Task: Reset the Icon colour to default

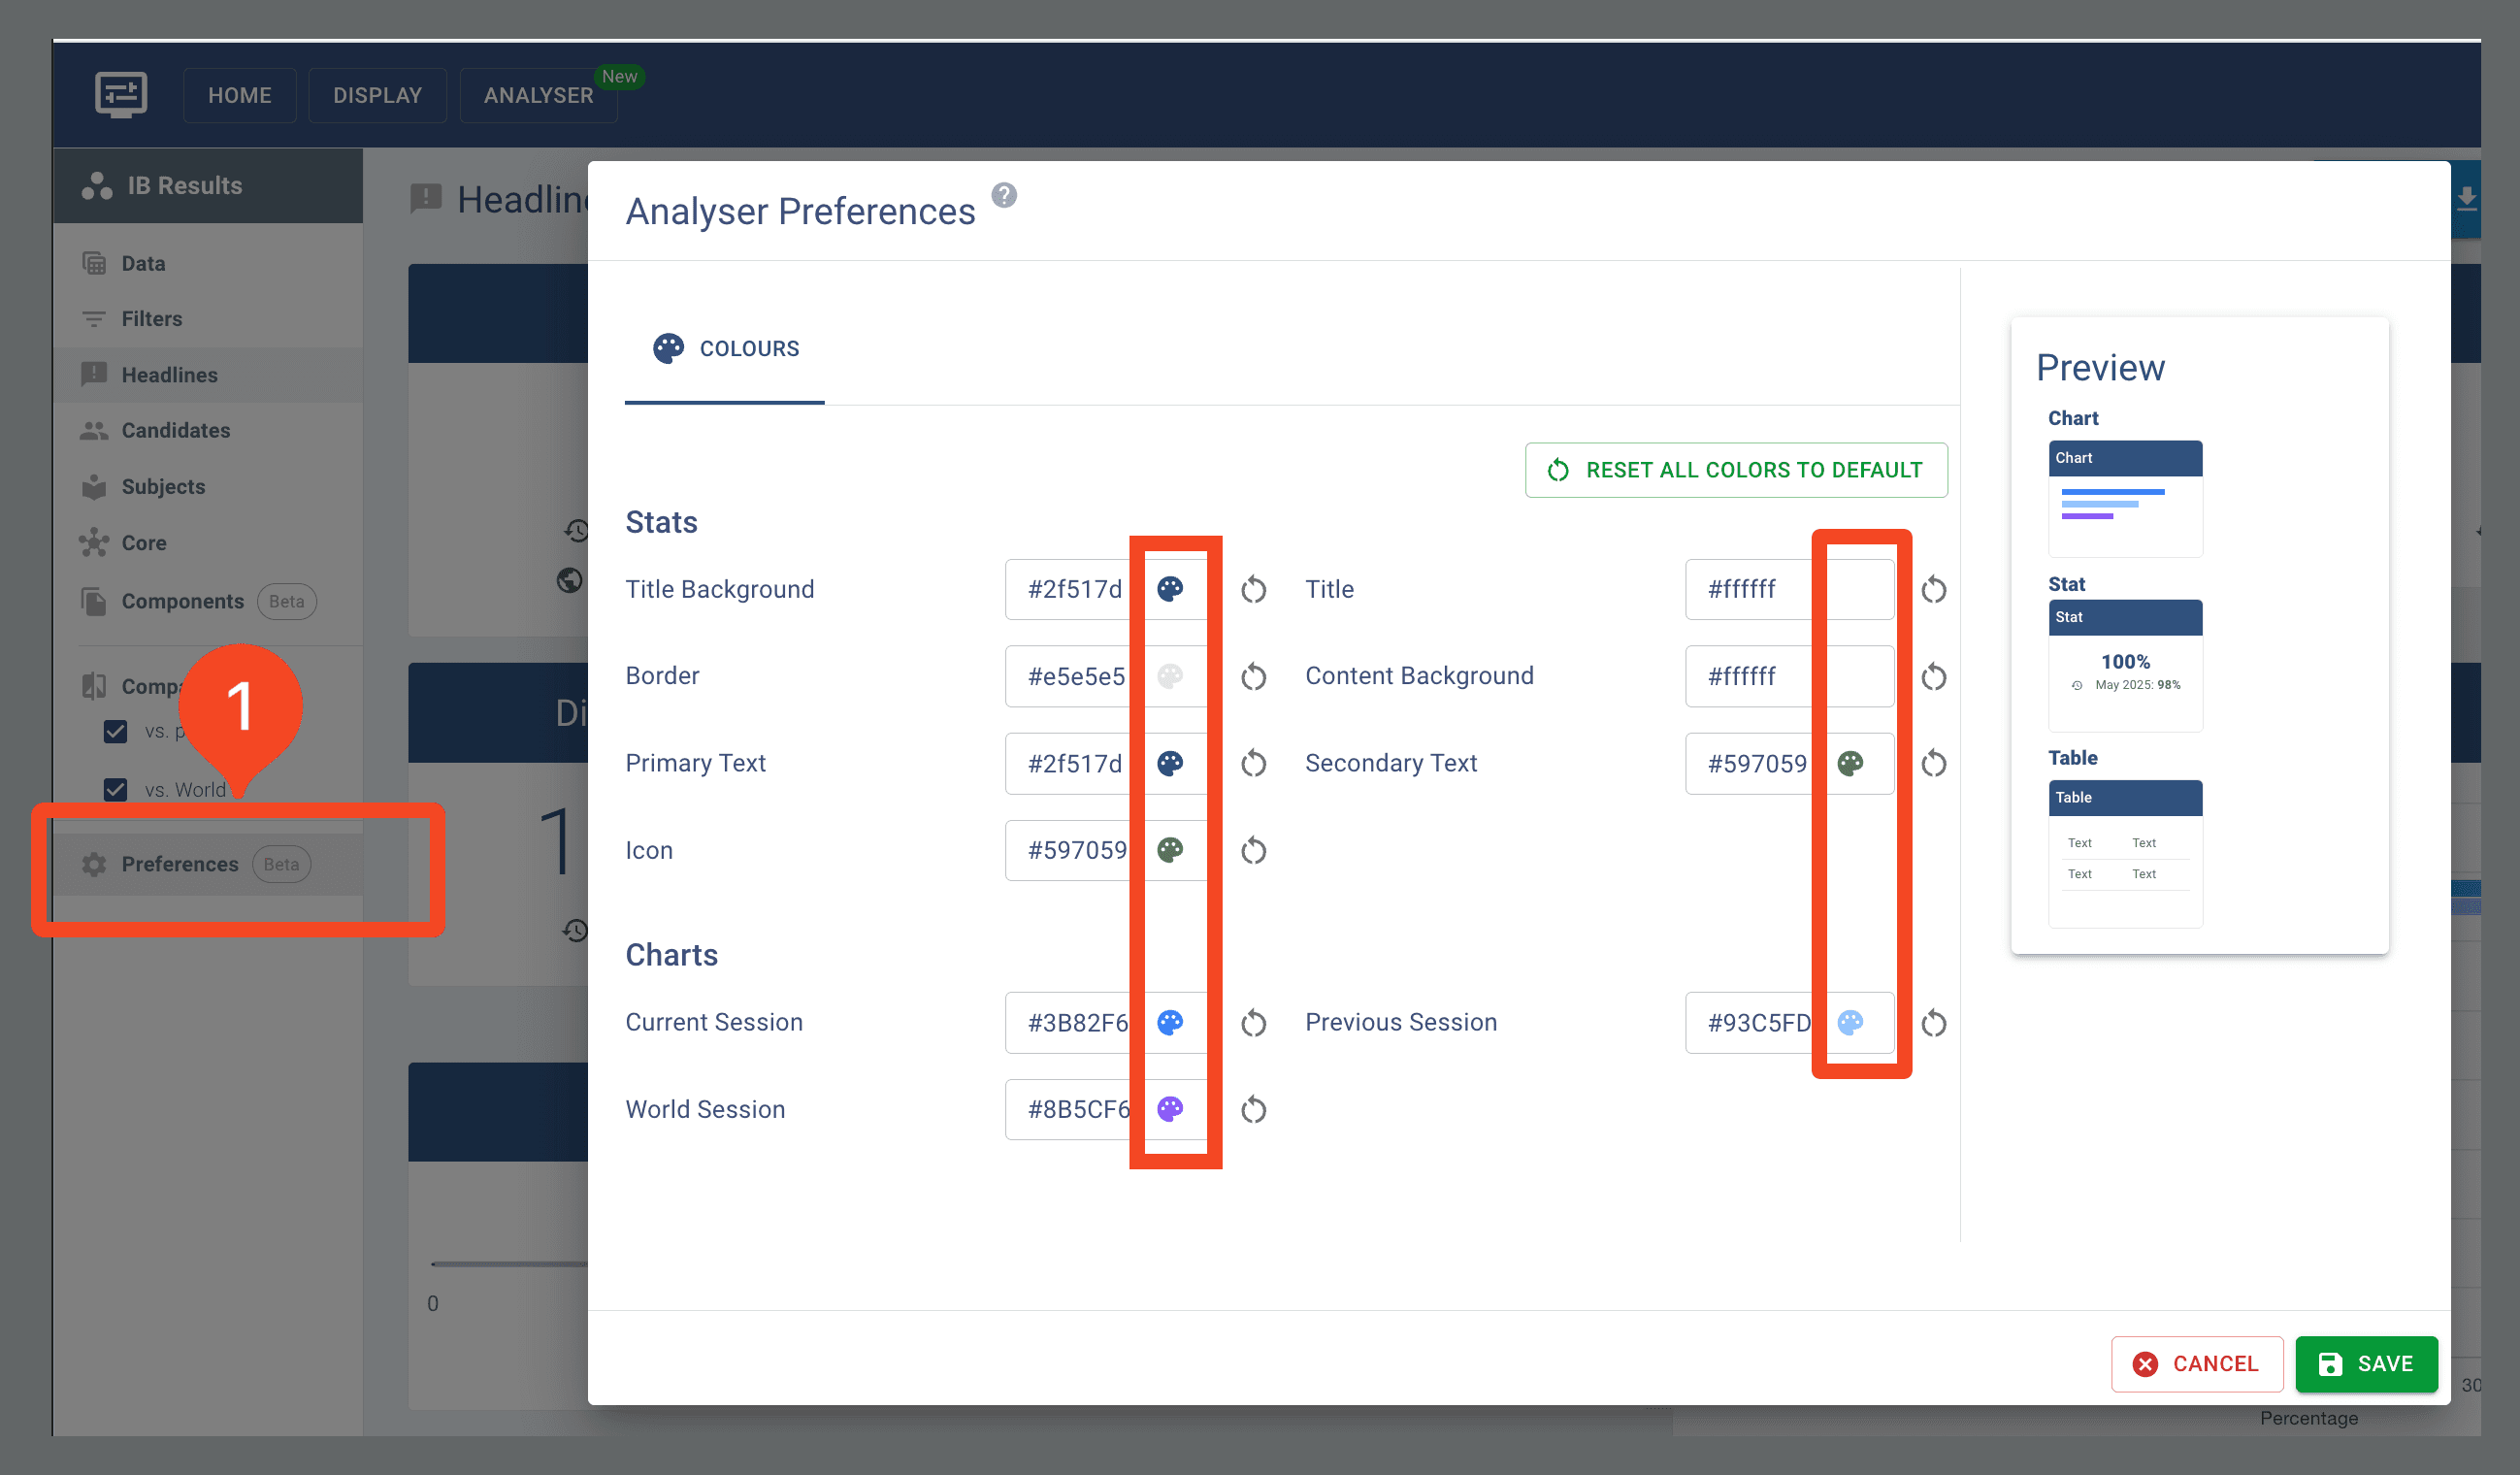Action: (1253, 850)
